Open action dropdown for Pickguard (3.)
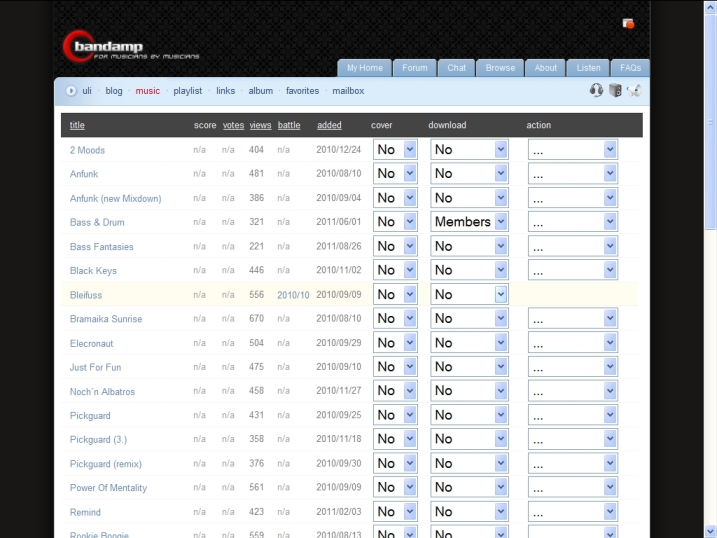 [x=573, y=439]
